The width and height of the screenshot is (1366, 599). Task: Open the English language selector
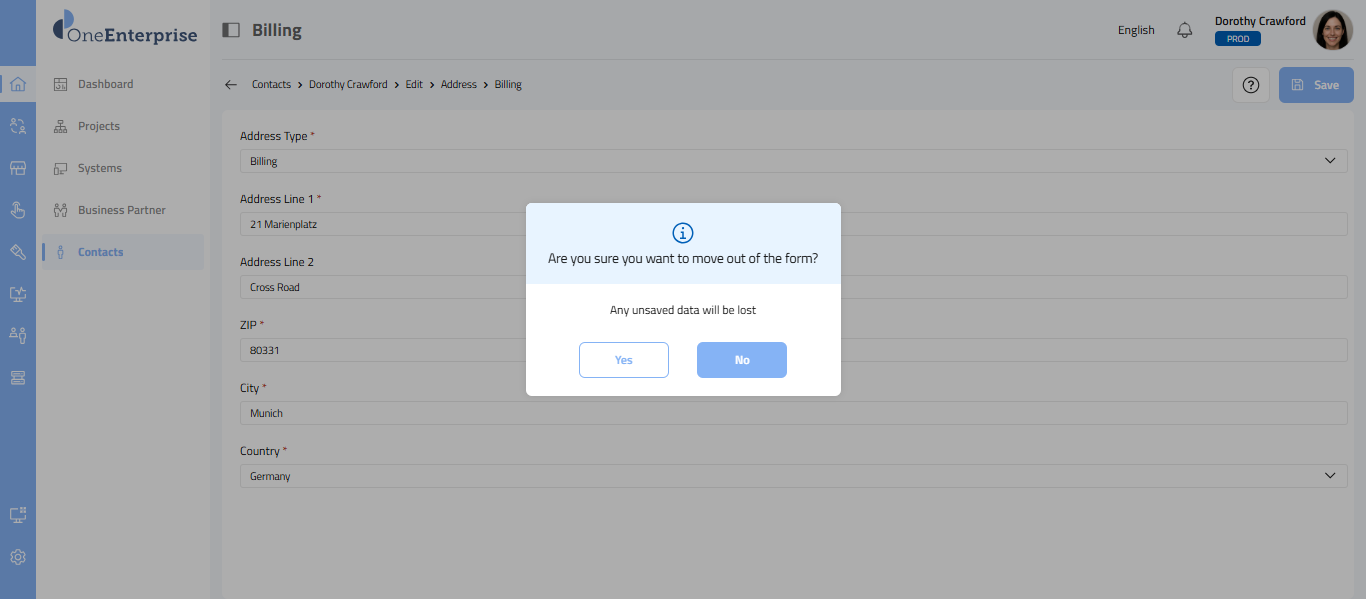(x=1136, y=30)
